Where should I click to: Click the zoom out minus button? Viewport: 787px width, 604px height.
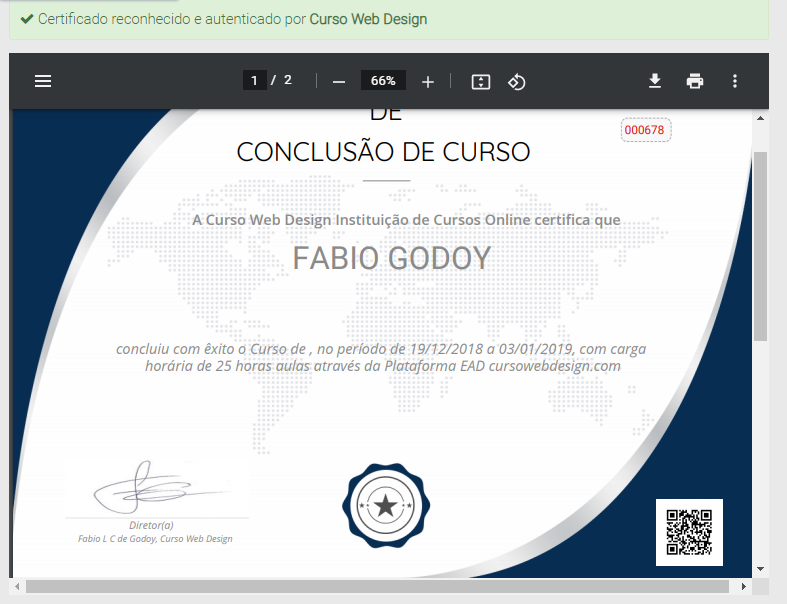coord(339,81)
